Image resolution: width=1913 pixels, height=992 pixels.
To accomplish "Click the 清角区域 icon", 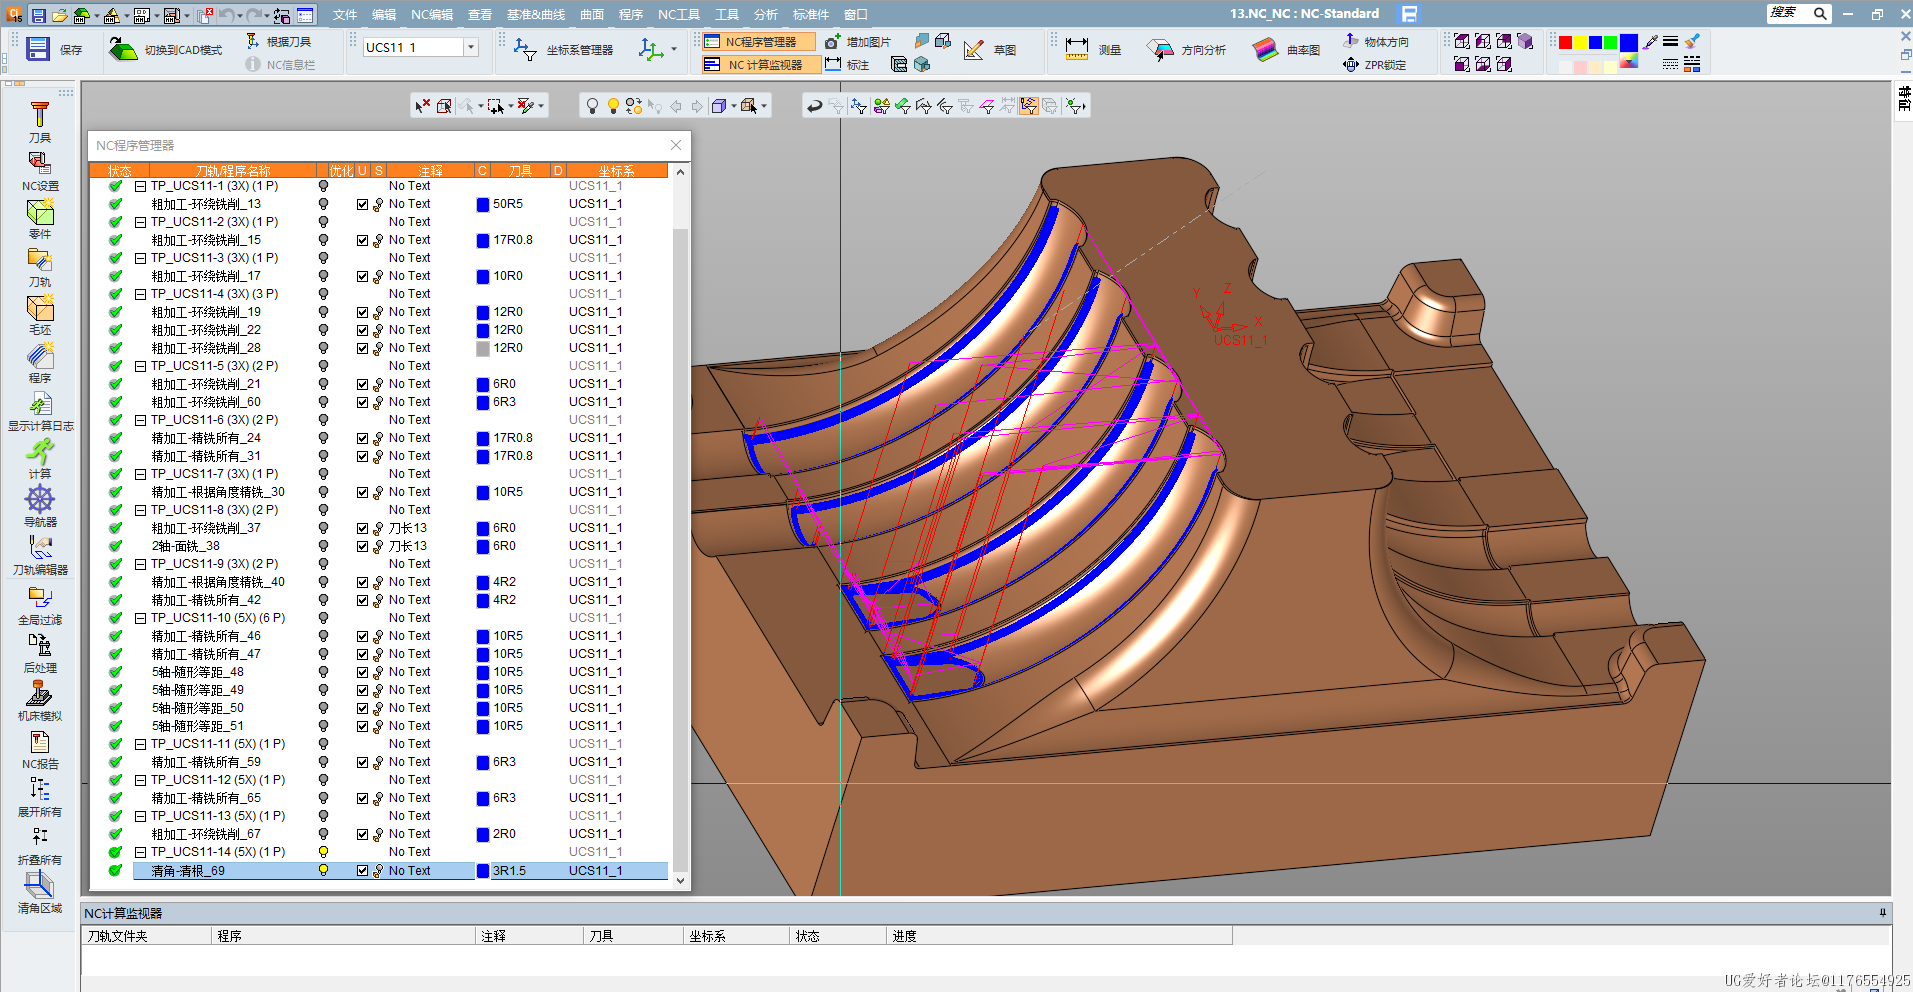I will pos(40,893).
